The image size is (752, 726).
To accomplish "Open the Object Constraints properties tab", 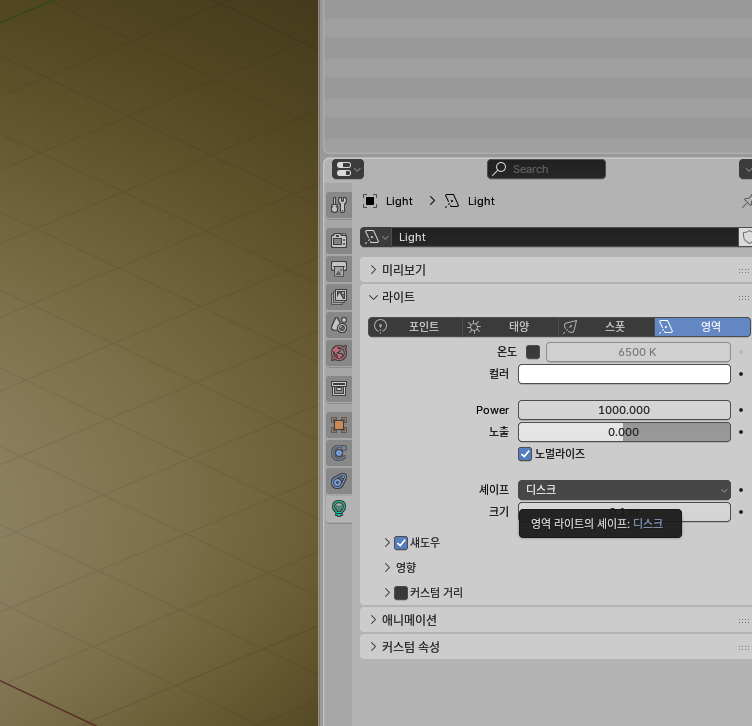I will pos(339,481).
